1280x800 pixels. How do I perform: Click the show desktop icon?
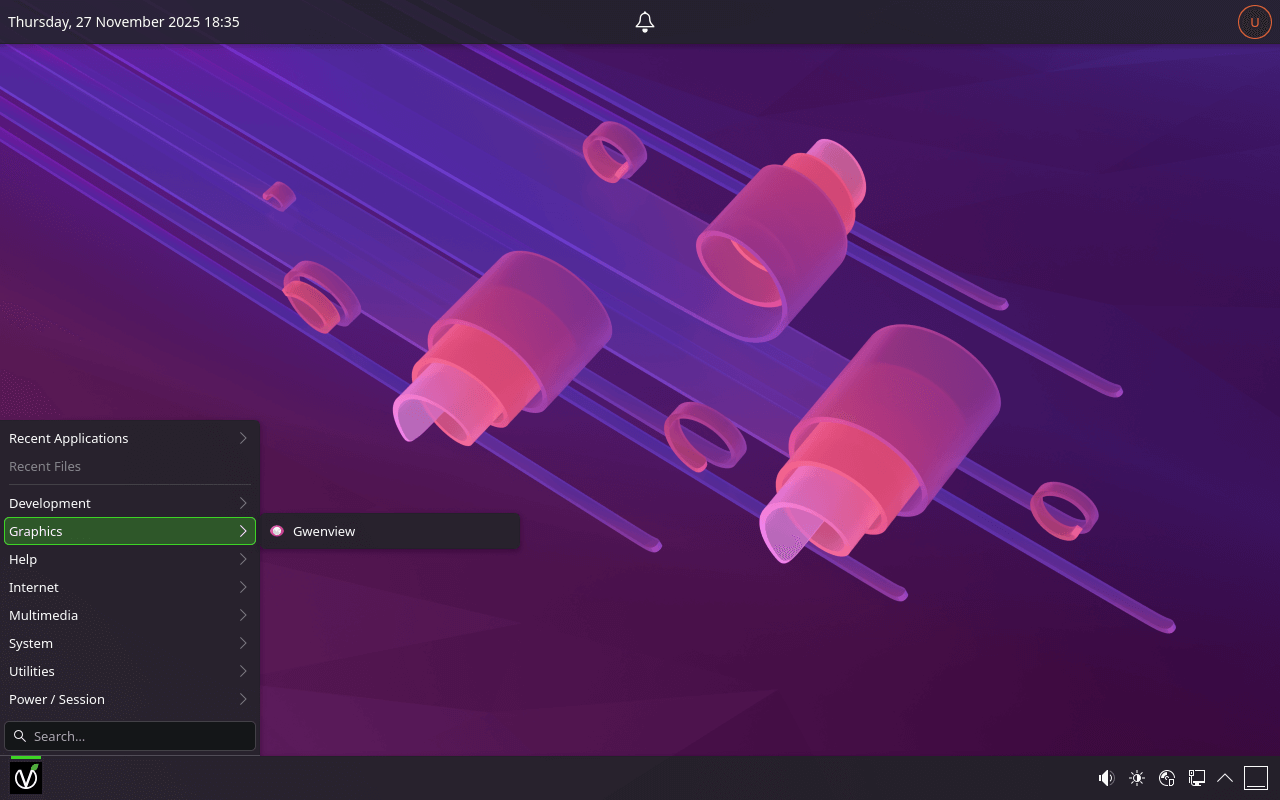[x=1255, y=778]
